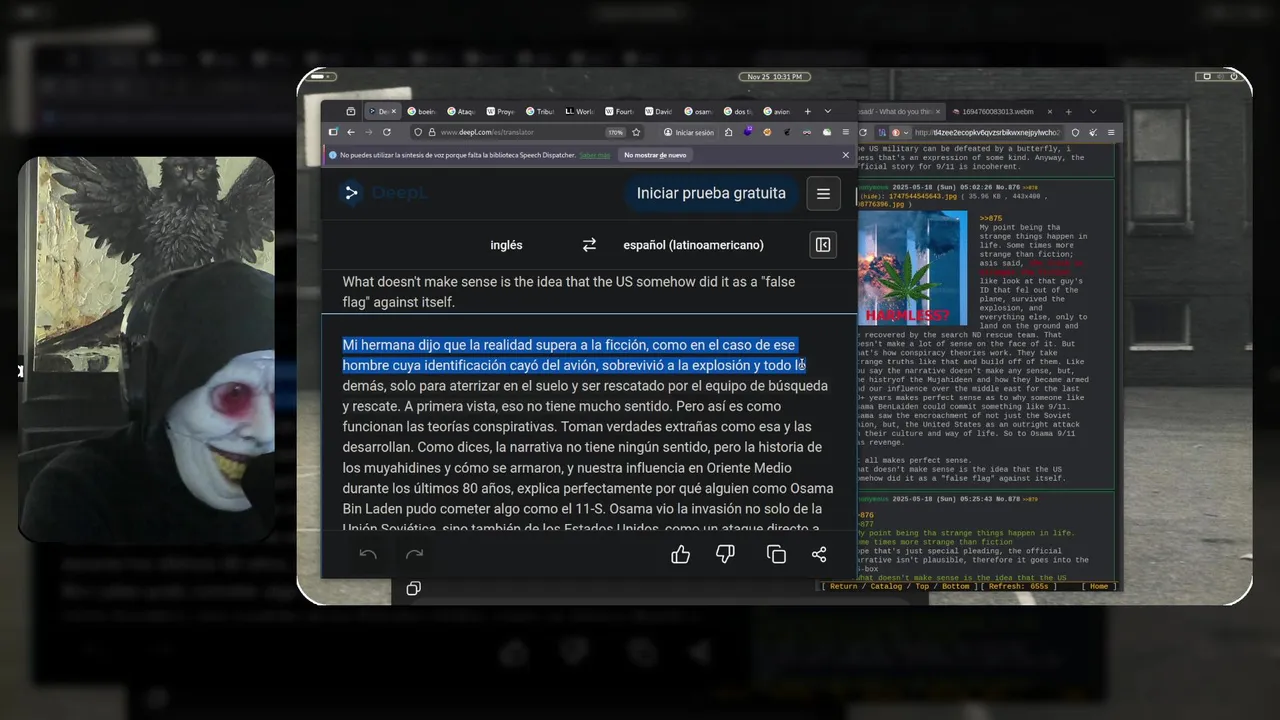Screen dimensions: 1280x720
Task: Click the onion URL address field
Action: tap(988, 132)
